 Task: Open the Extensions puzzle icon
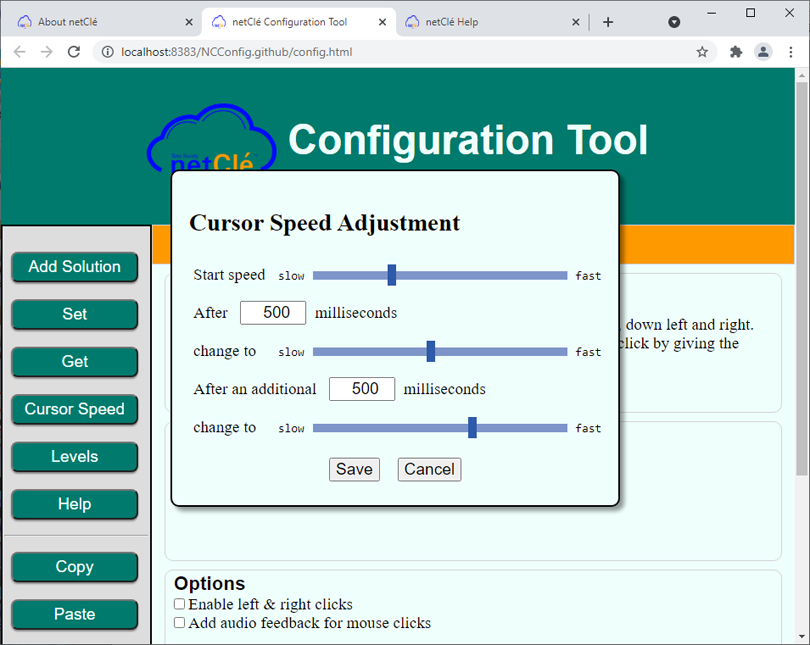736,52
